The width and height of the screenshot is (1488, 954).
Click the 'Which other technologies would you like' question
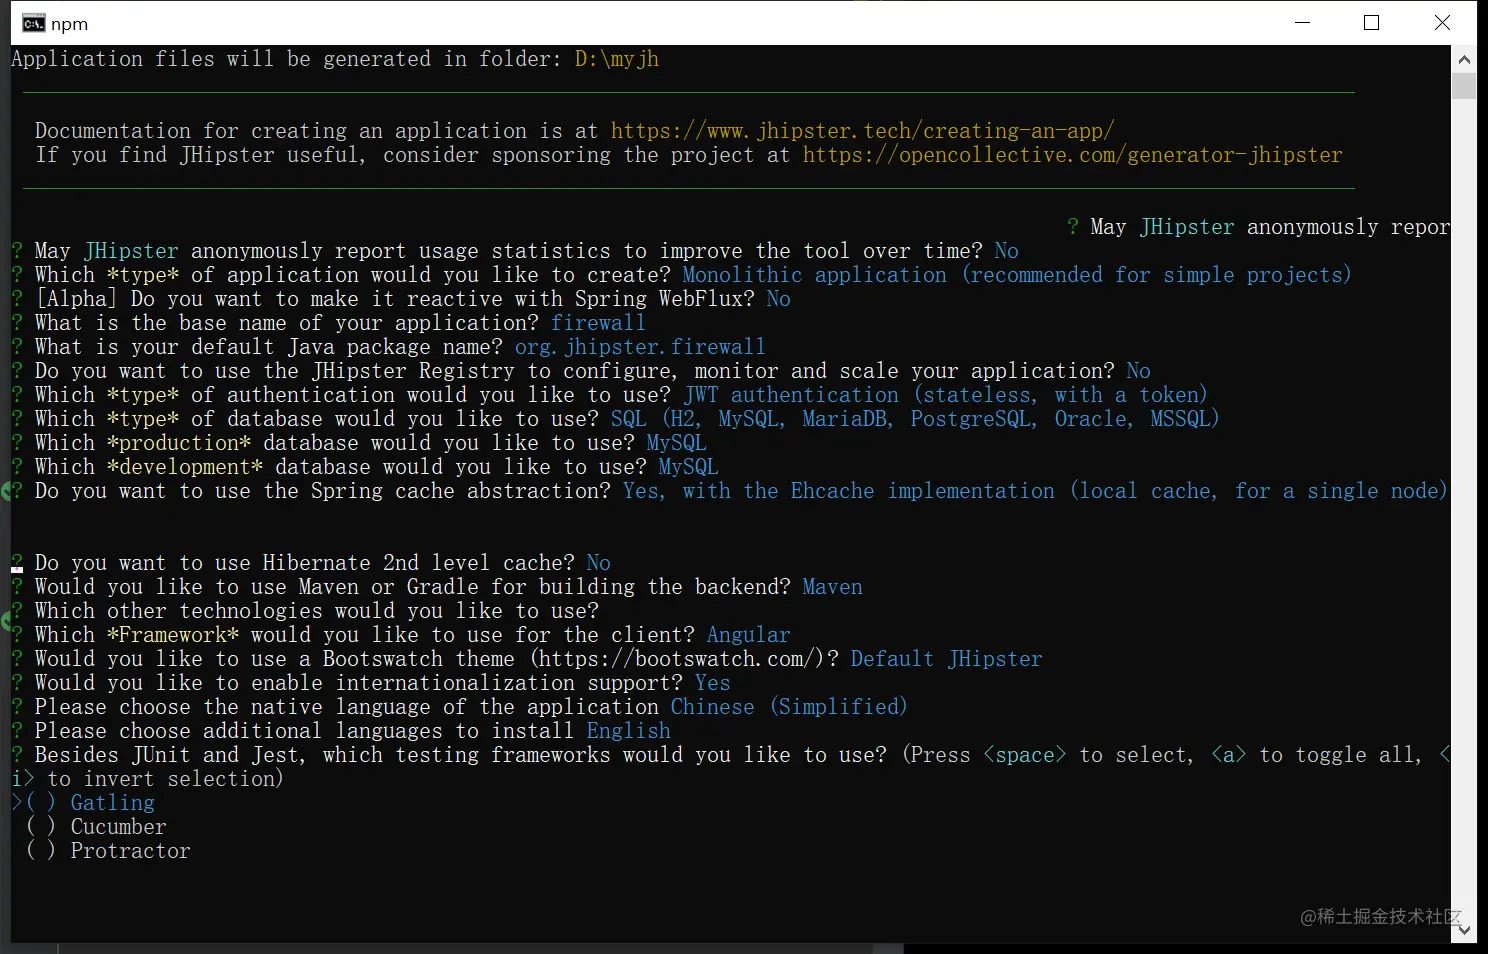[x=316, y=611]
